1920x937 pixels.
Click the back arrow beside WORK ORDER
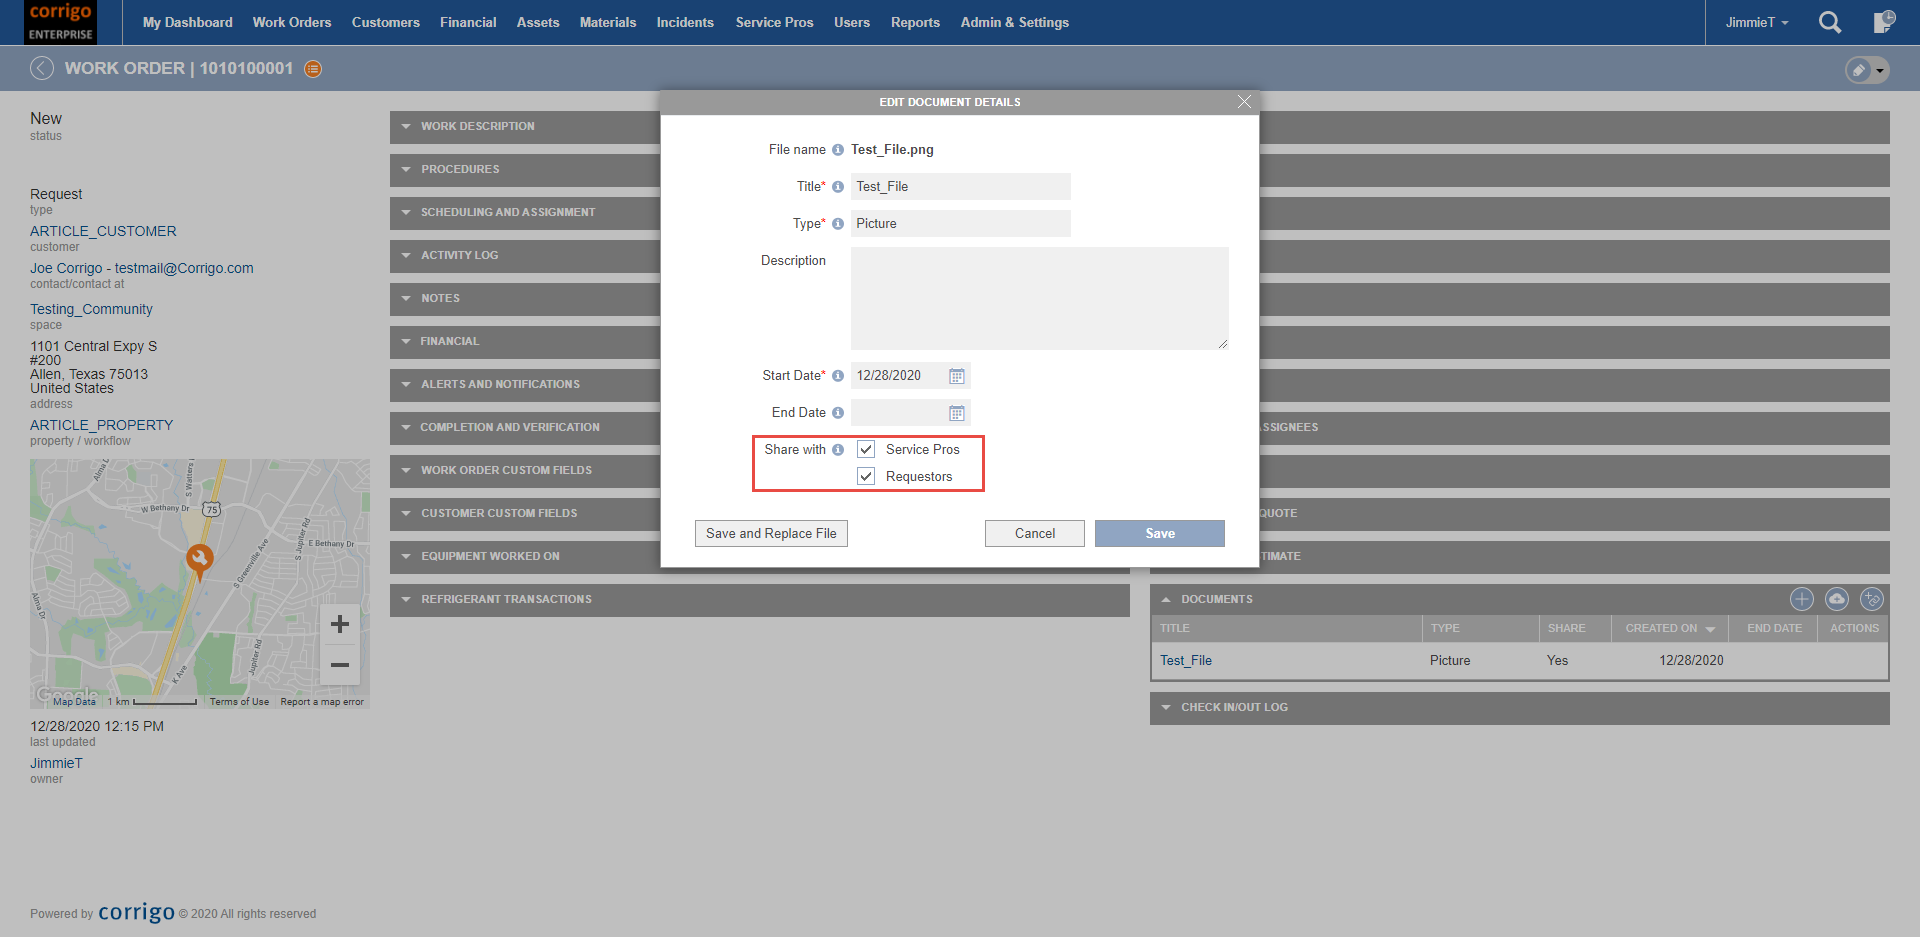point(42,68)
